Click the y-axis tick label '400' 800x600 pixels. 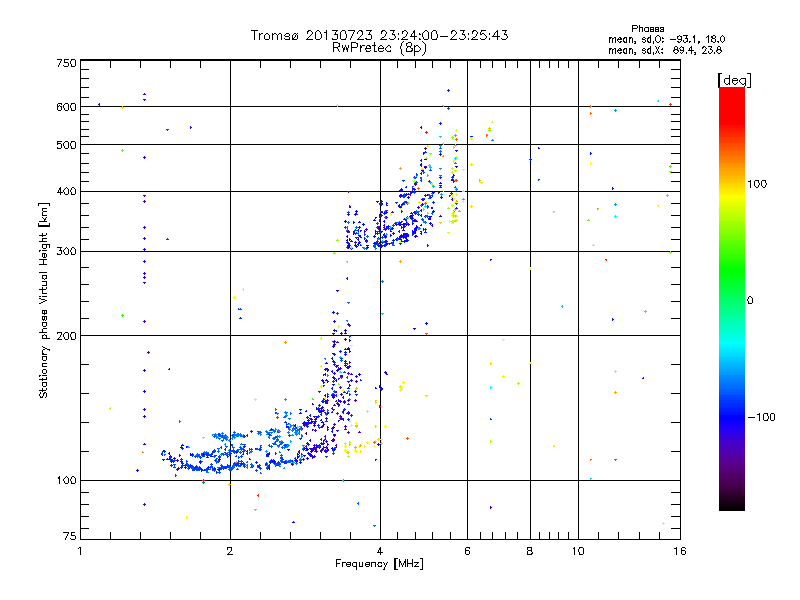66,191
